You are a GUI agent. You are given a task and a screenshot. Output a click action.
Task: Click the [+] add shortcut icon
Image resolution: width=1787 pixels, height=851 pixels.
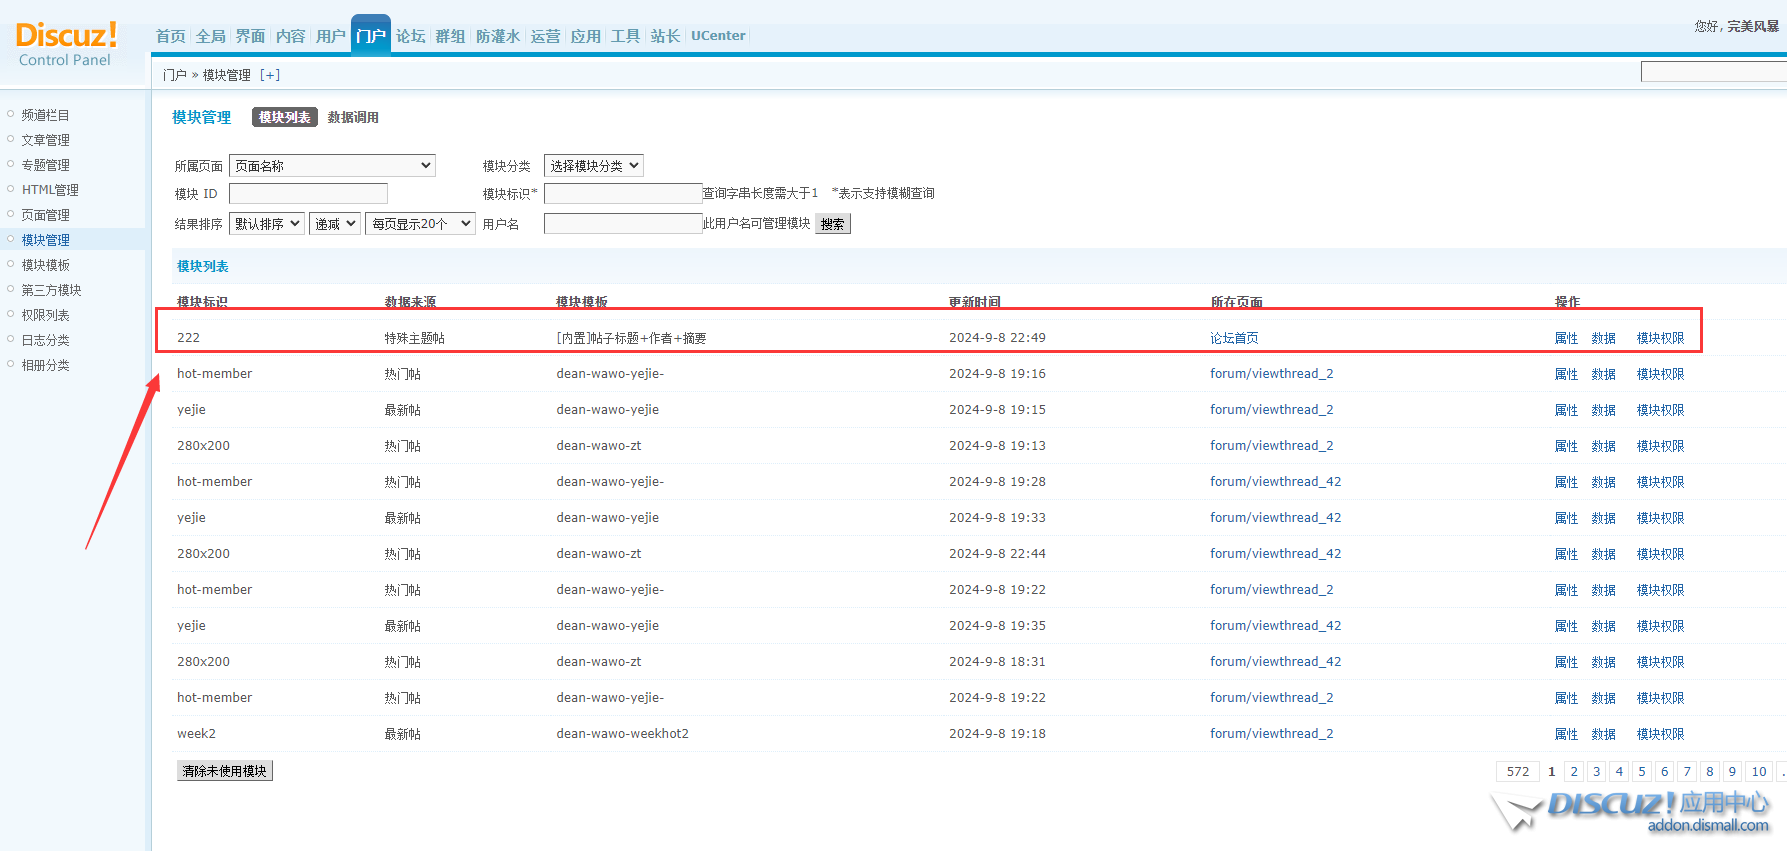click(270, 75)
